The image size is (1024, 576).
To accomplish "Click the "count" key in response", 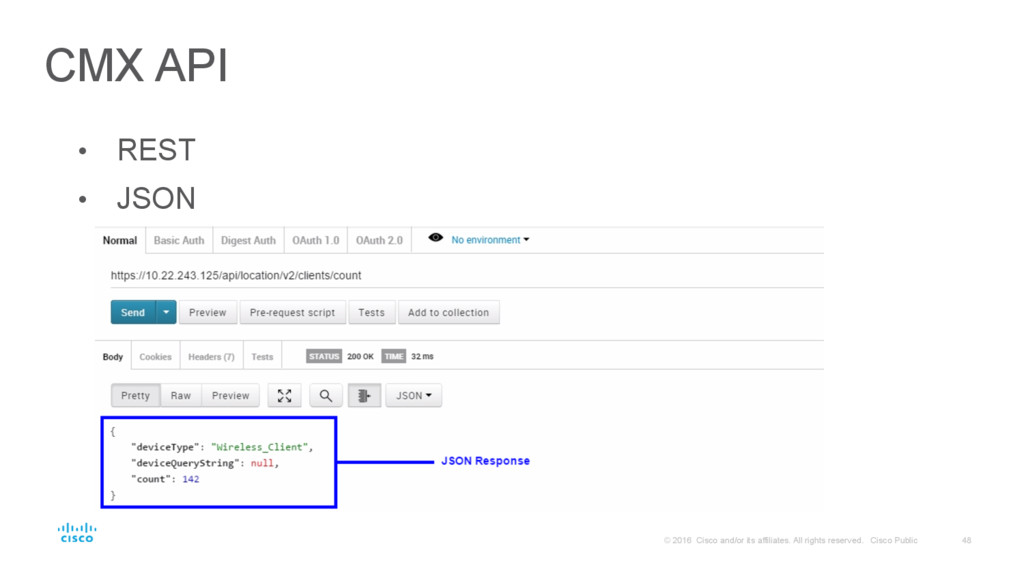I will [152, 479].
